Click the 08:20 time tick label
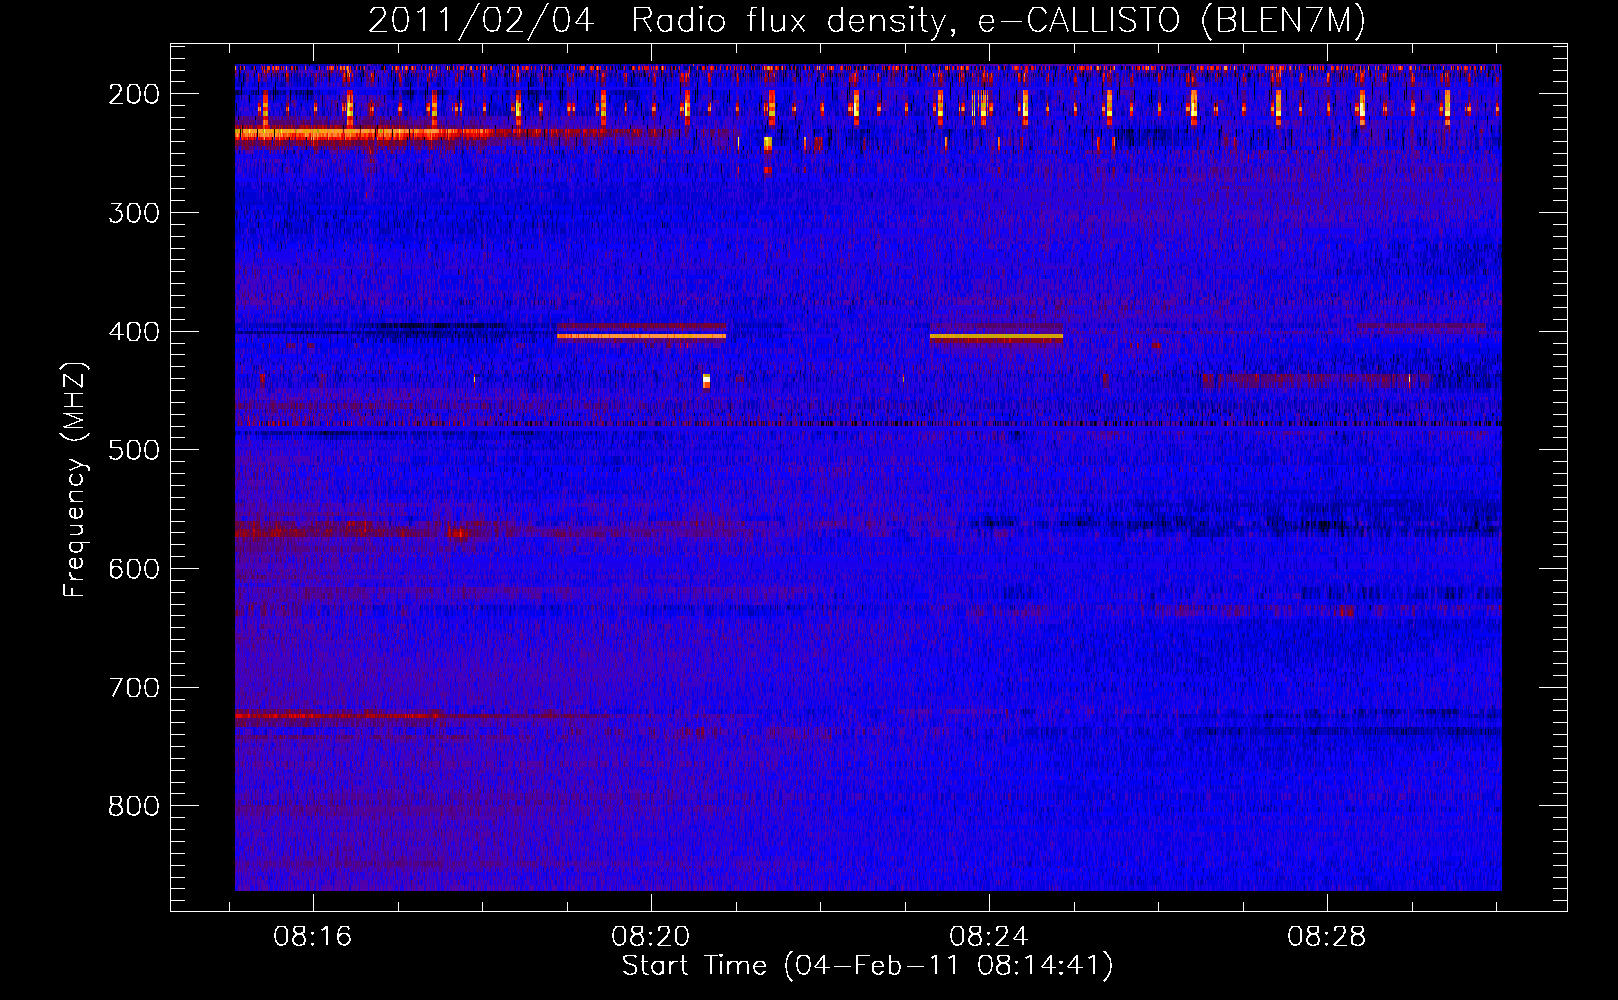Screen dimensions: 1618x1000 [651, 937]
